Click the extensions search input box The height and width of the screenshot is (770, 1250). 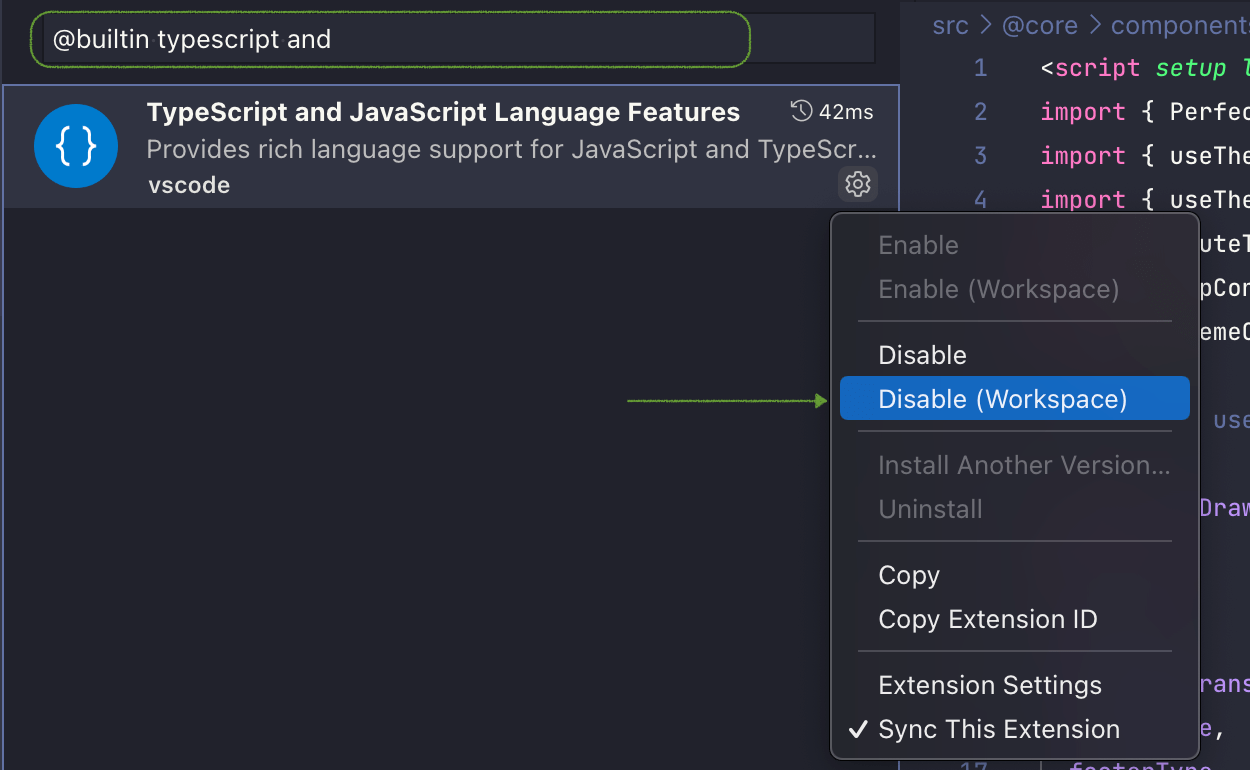(390, 39)
